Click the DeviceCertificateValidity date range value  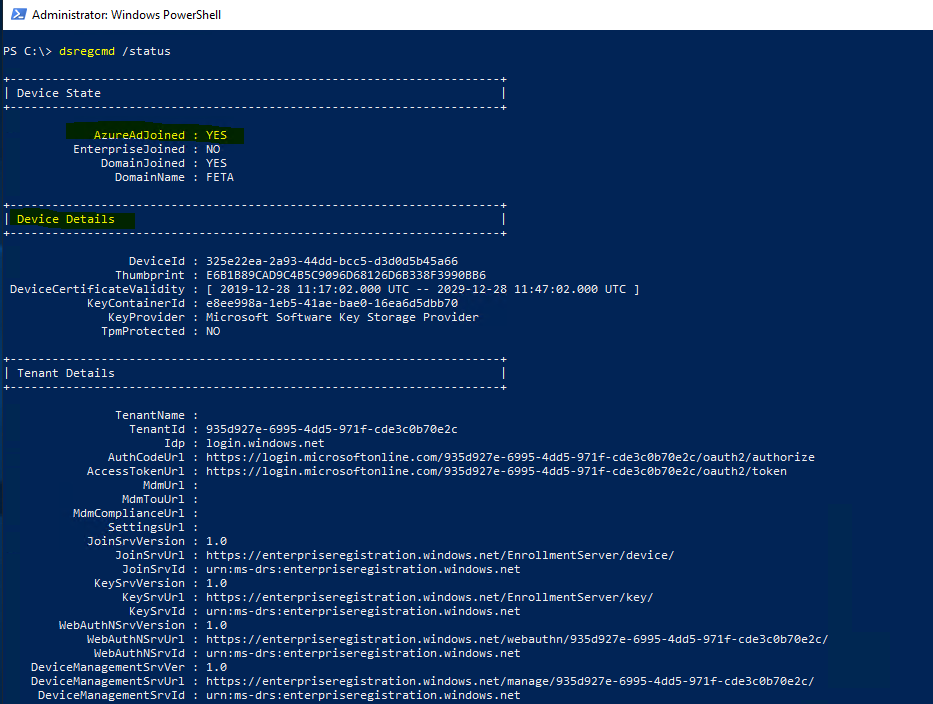click(x=422, y=289)
